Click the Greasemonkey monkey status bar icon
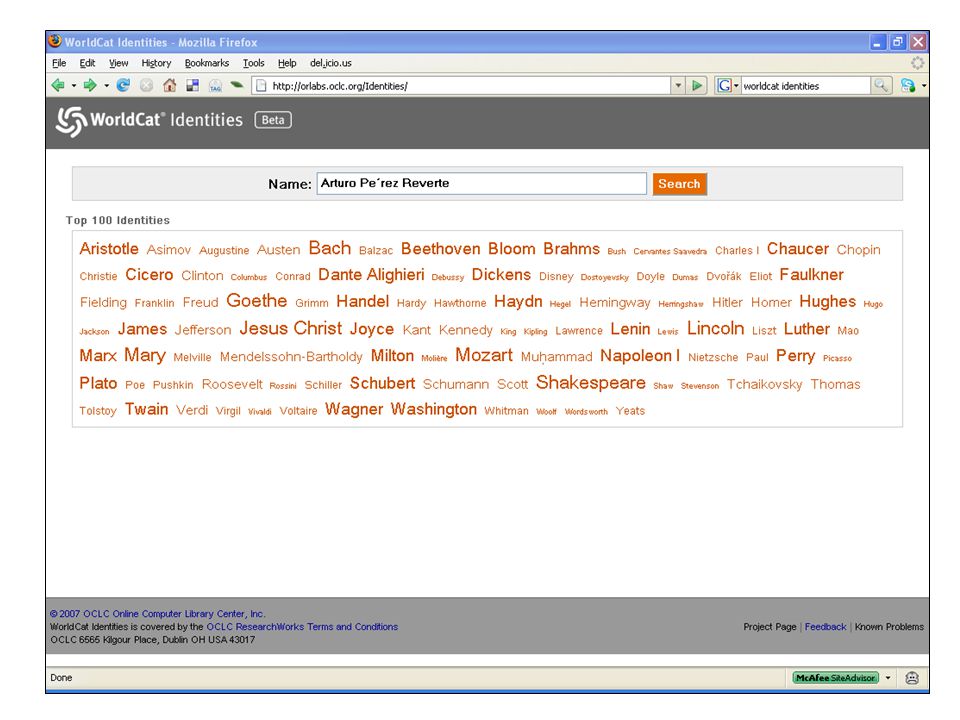 (912, 678)
